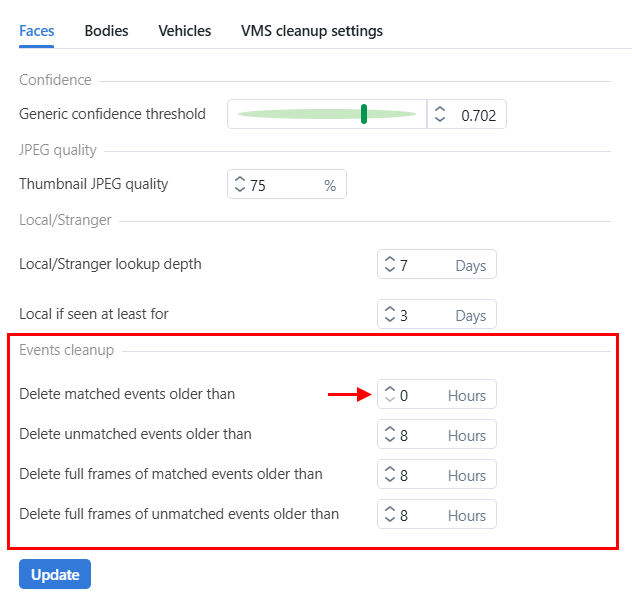This screenshot has height=611, width=632.
Task: Click the Thumbnail JPEG quality value field
Action: click(280, 185)
